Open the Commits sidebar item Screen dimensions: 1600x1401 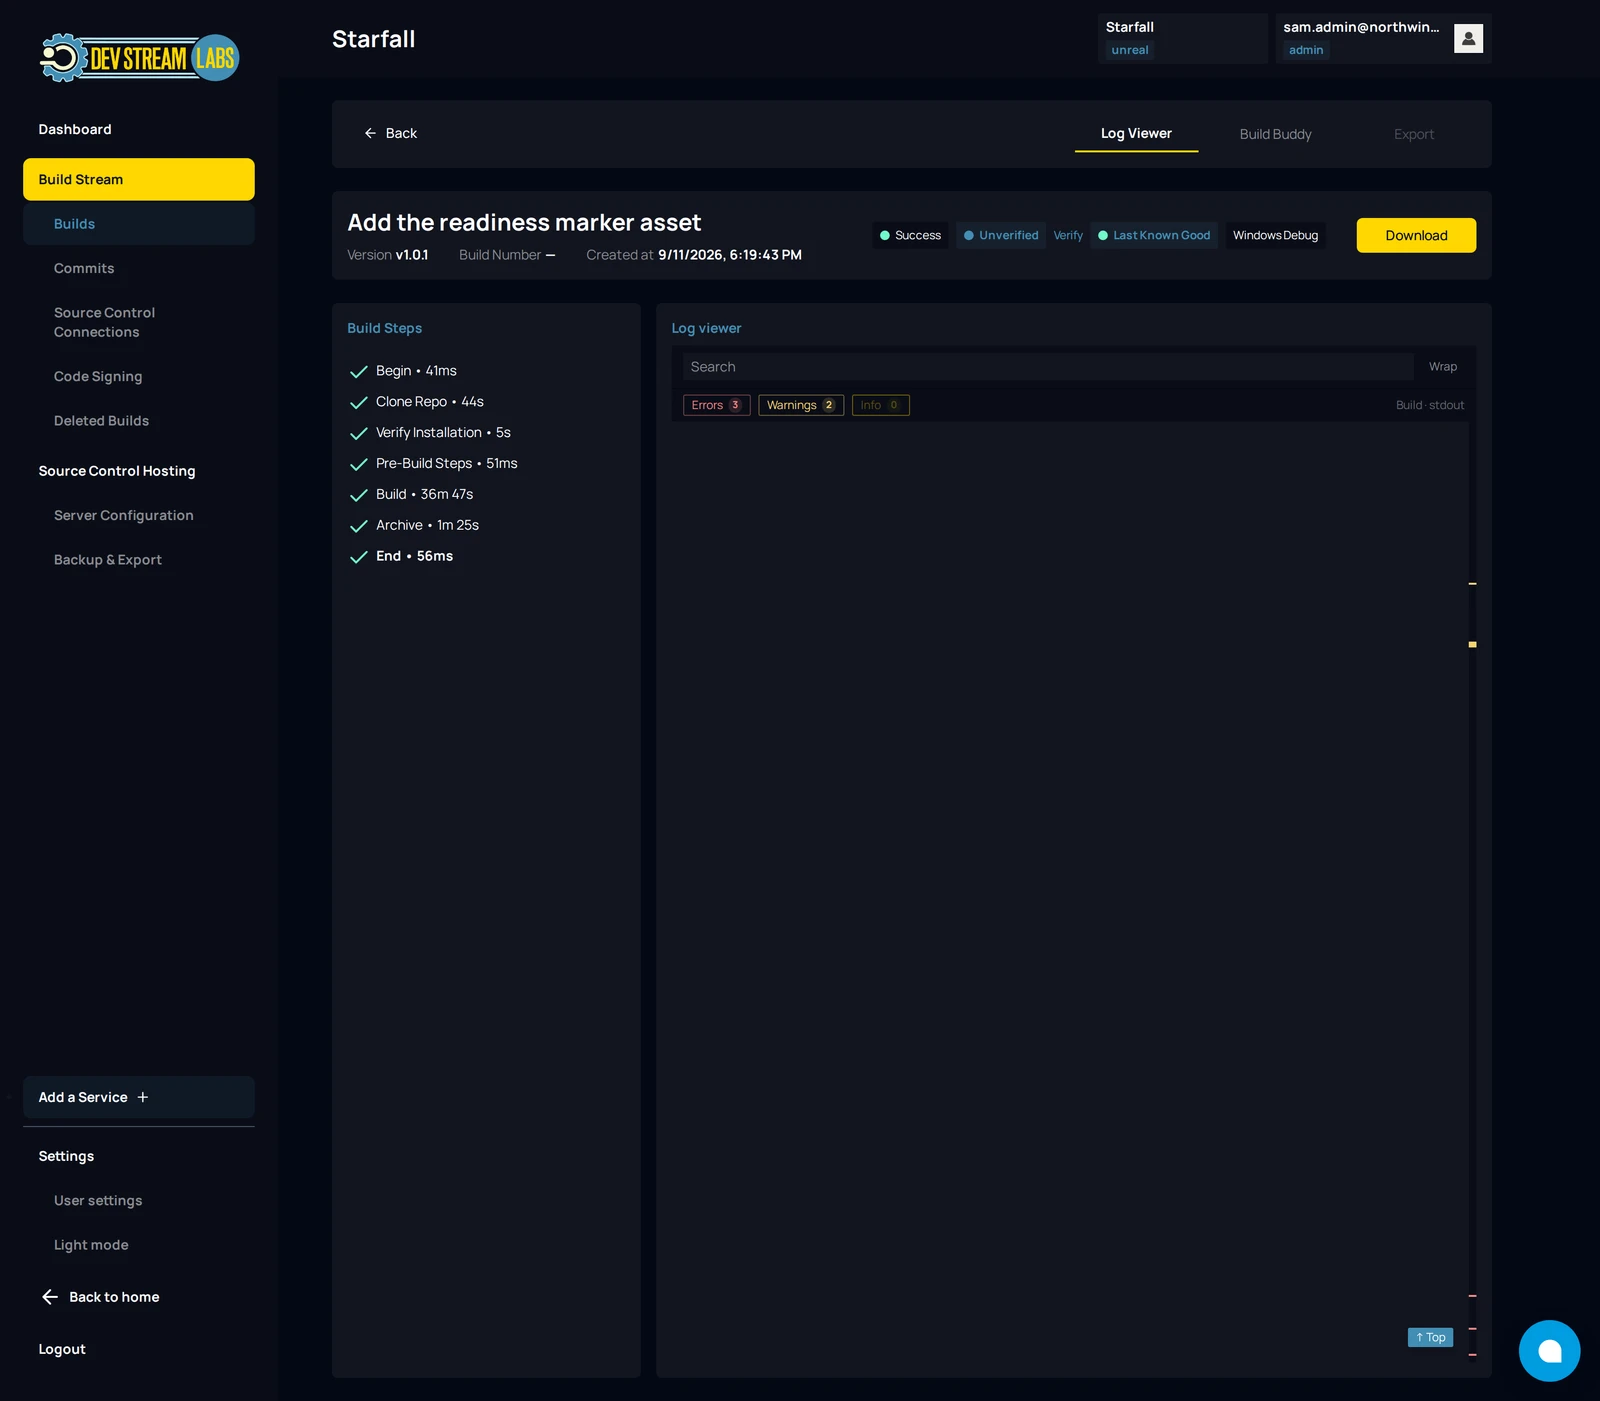pyautogui.click(x=84, y=268)
